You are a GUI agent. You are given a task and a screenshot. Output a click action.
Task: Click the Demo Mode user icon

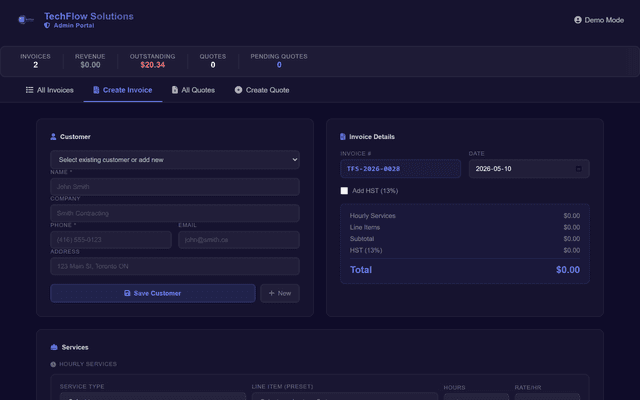(x=578, y=20)
